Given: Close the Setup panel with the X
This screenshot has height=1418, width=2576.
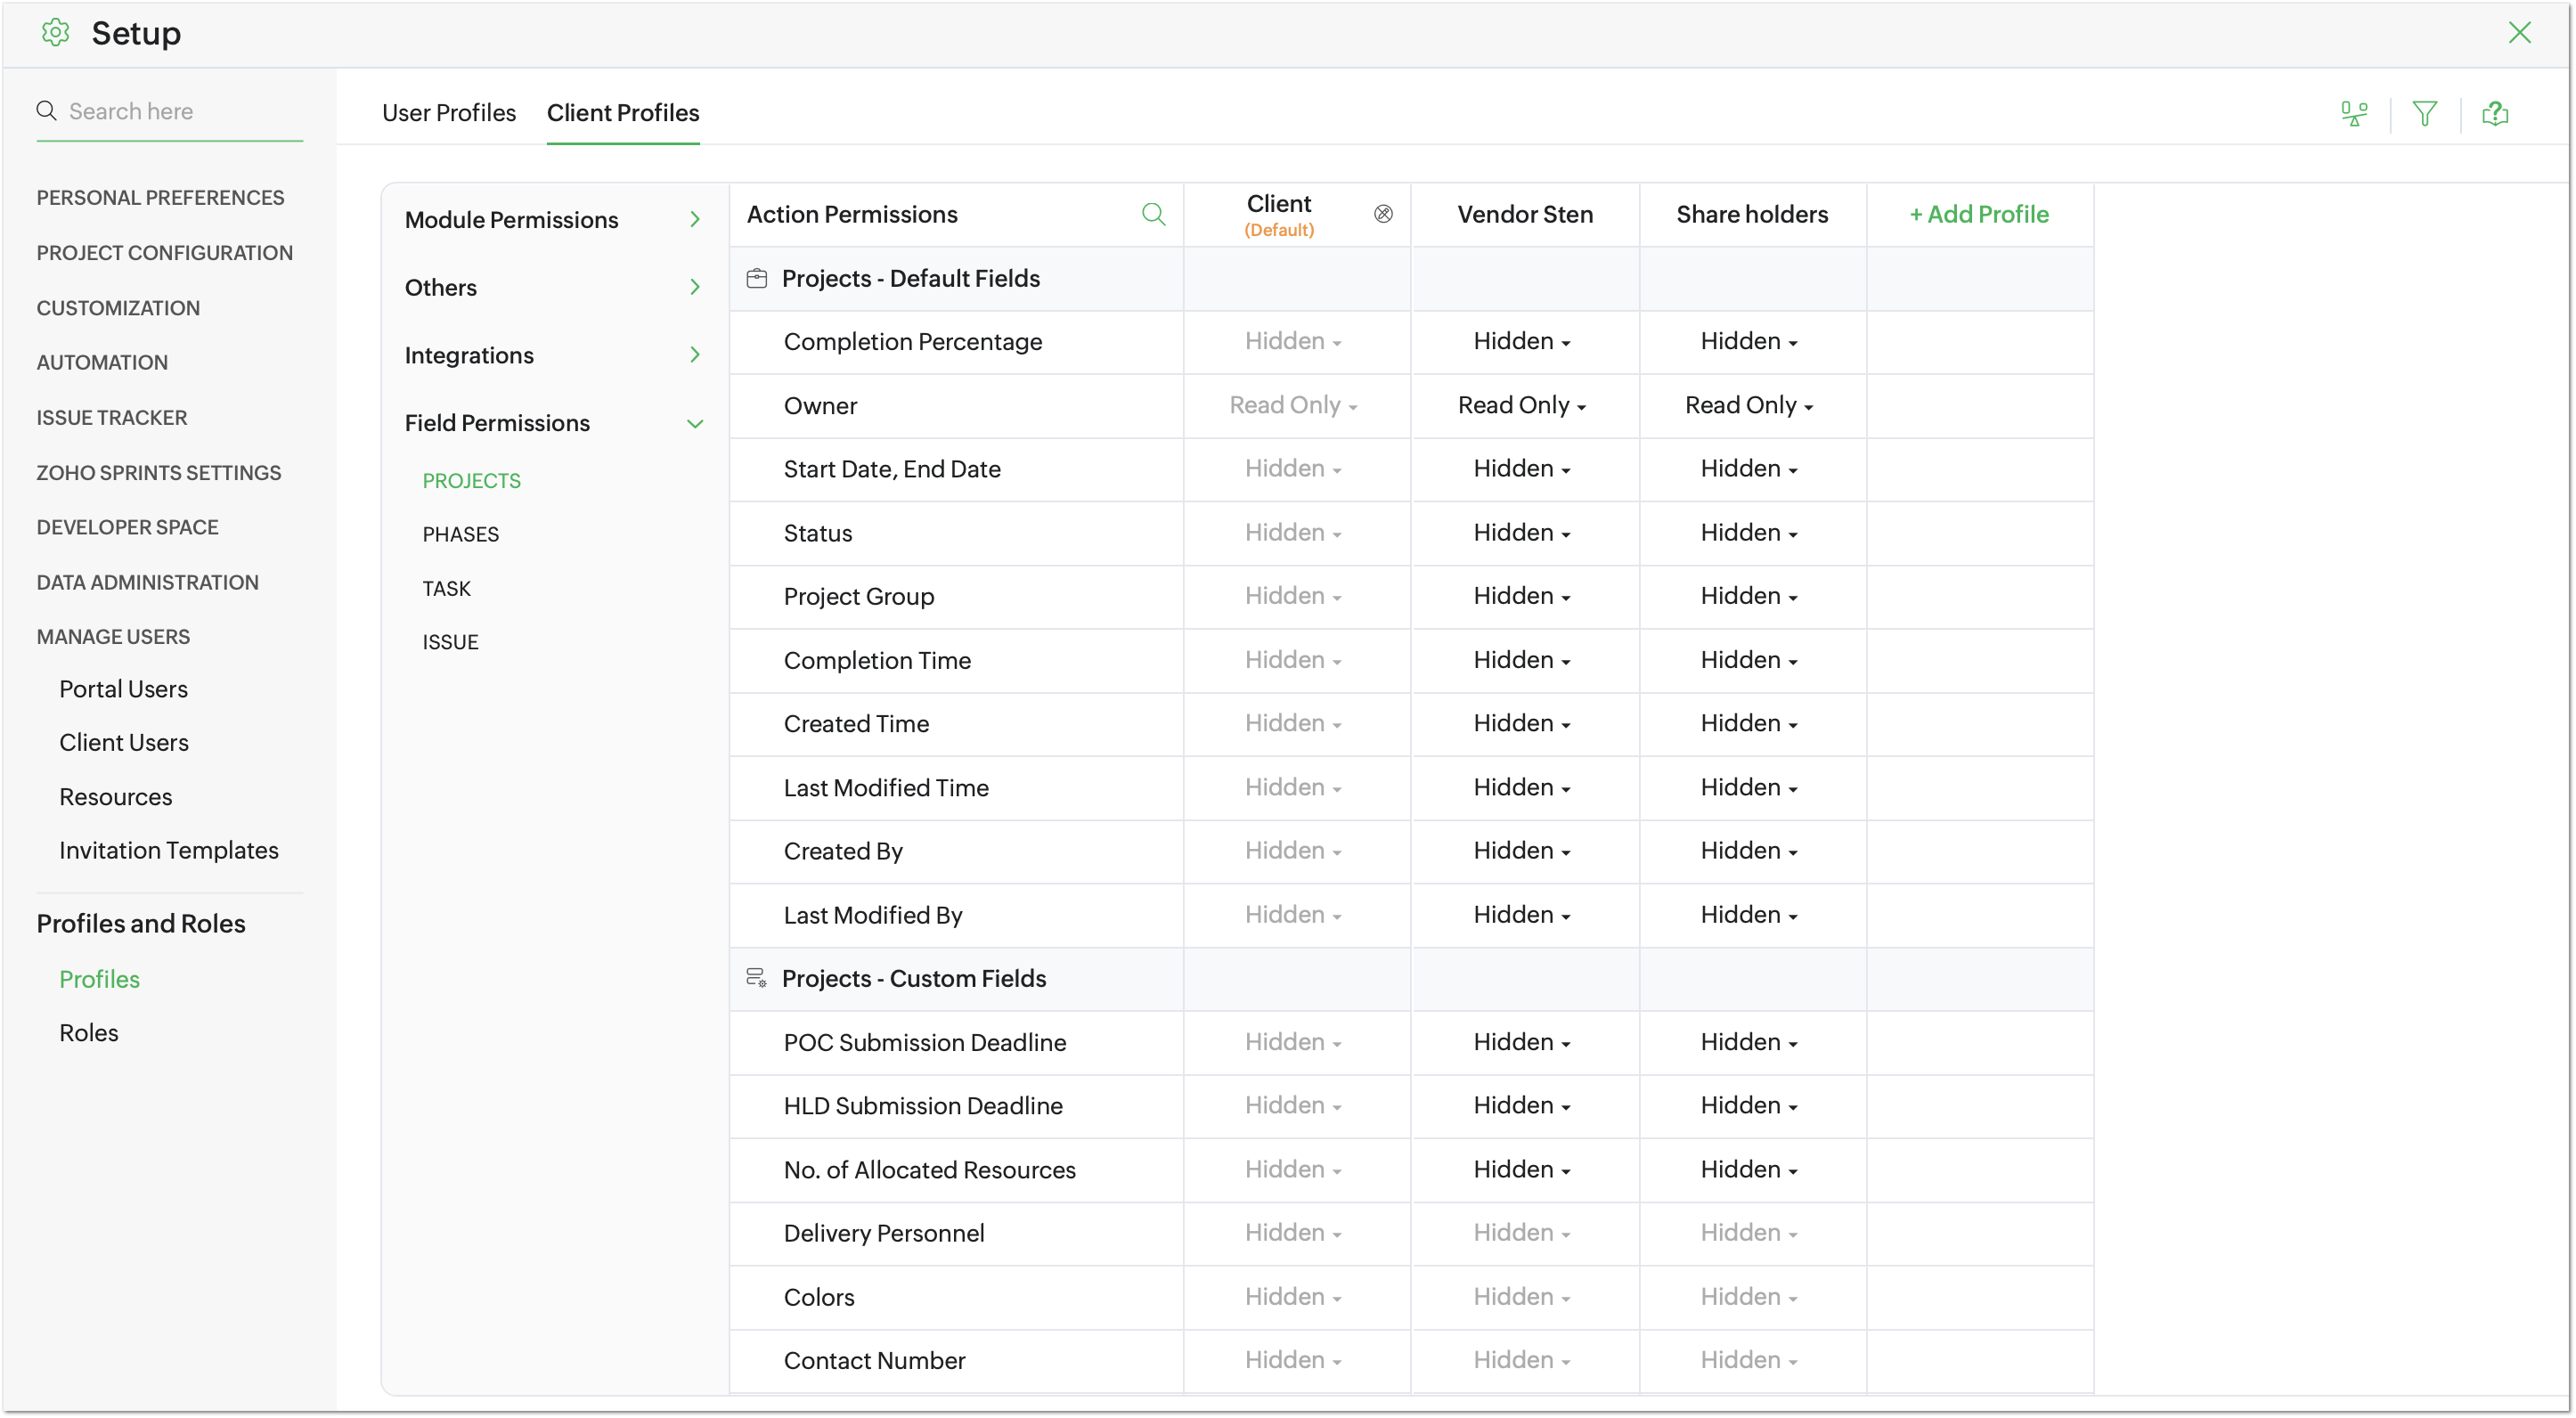Looking at the screenshot, I should point(2519,33).
